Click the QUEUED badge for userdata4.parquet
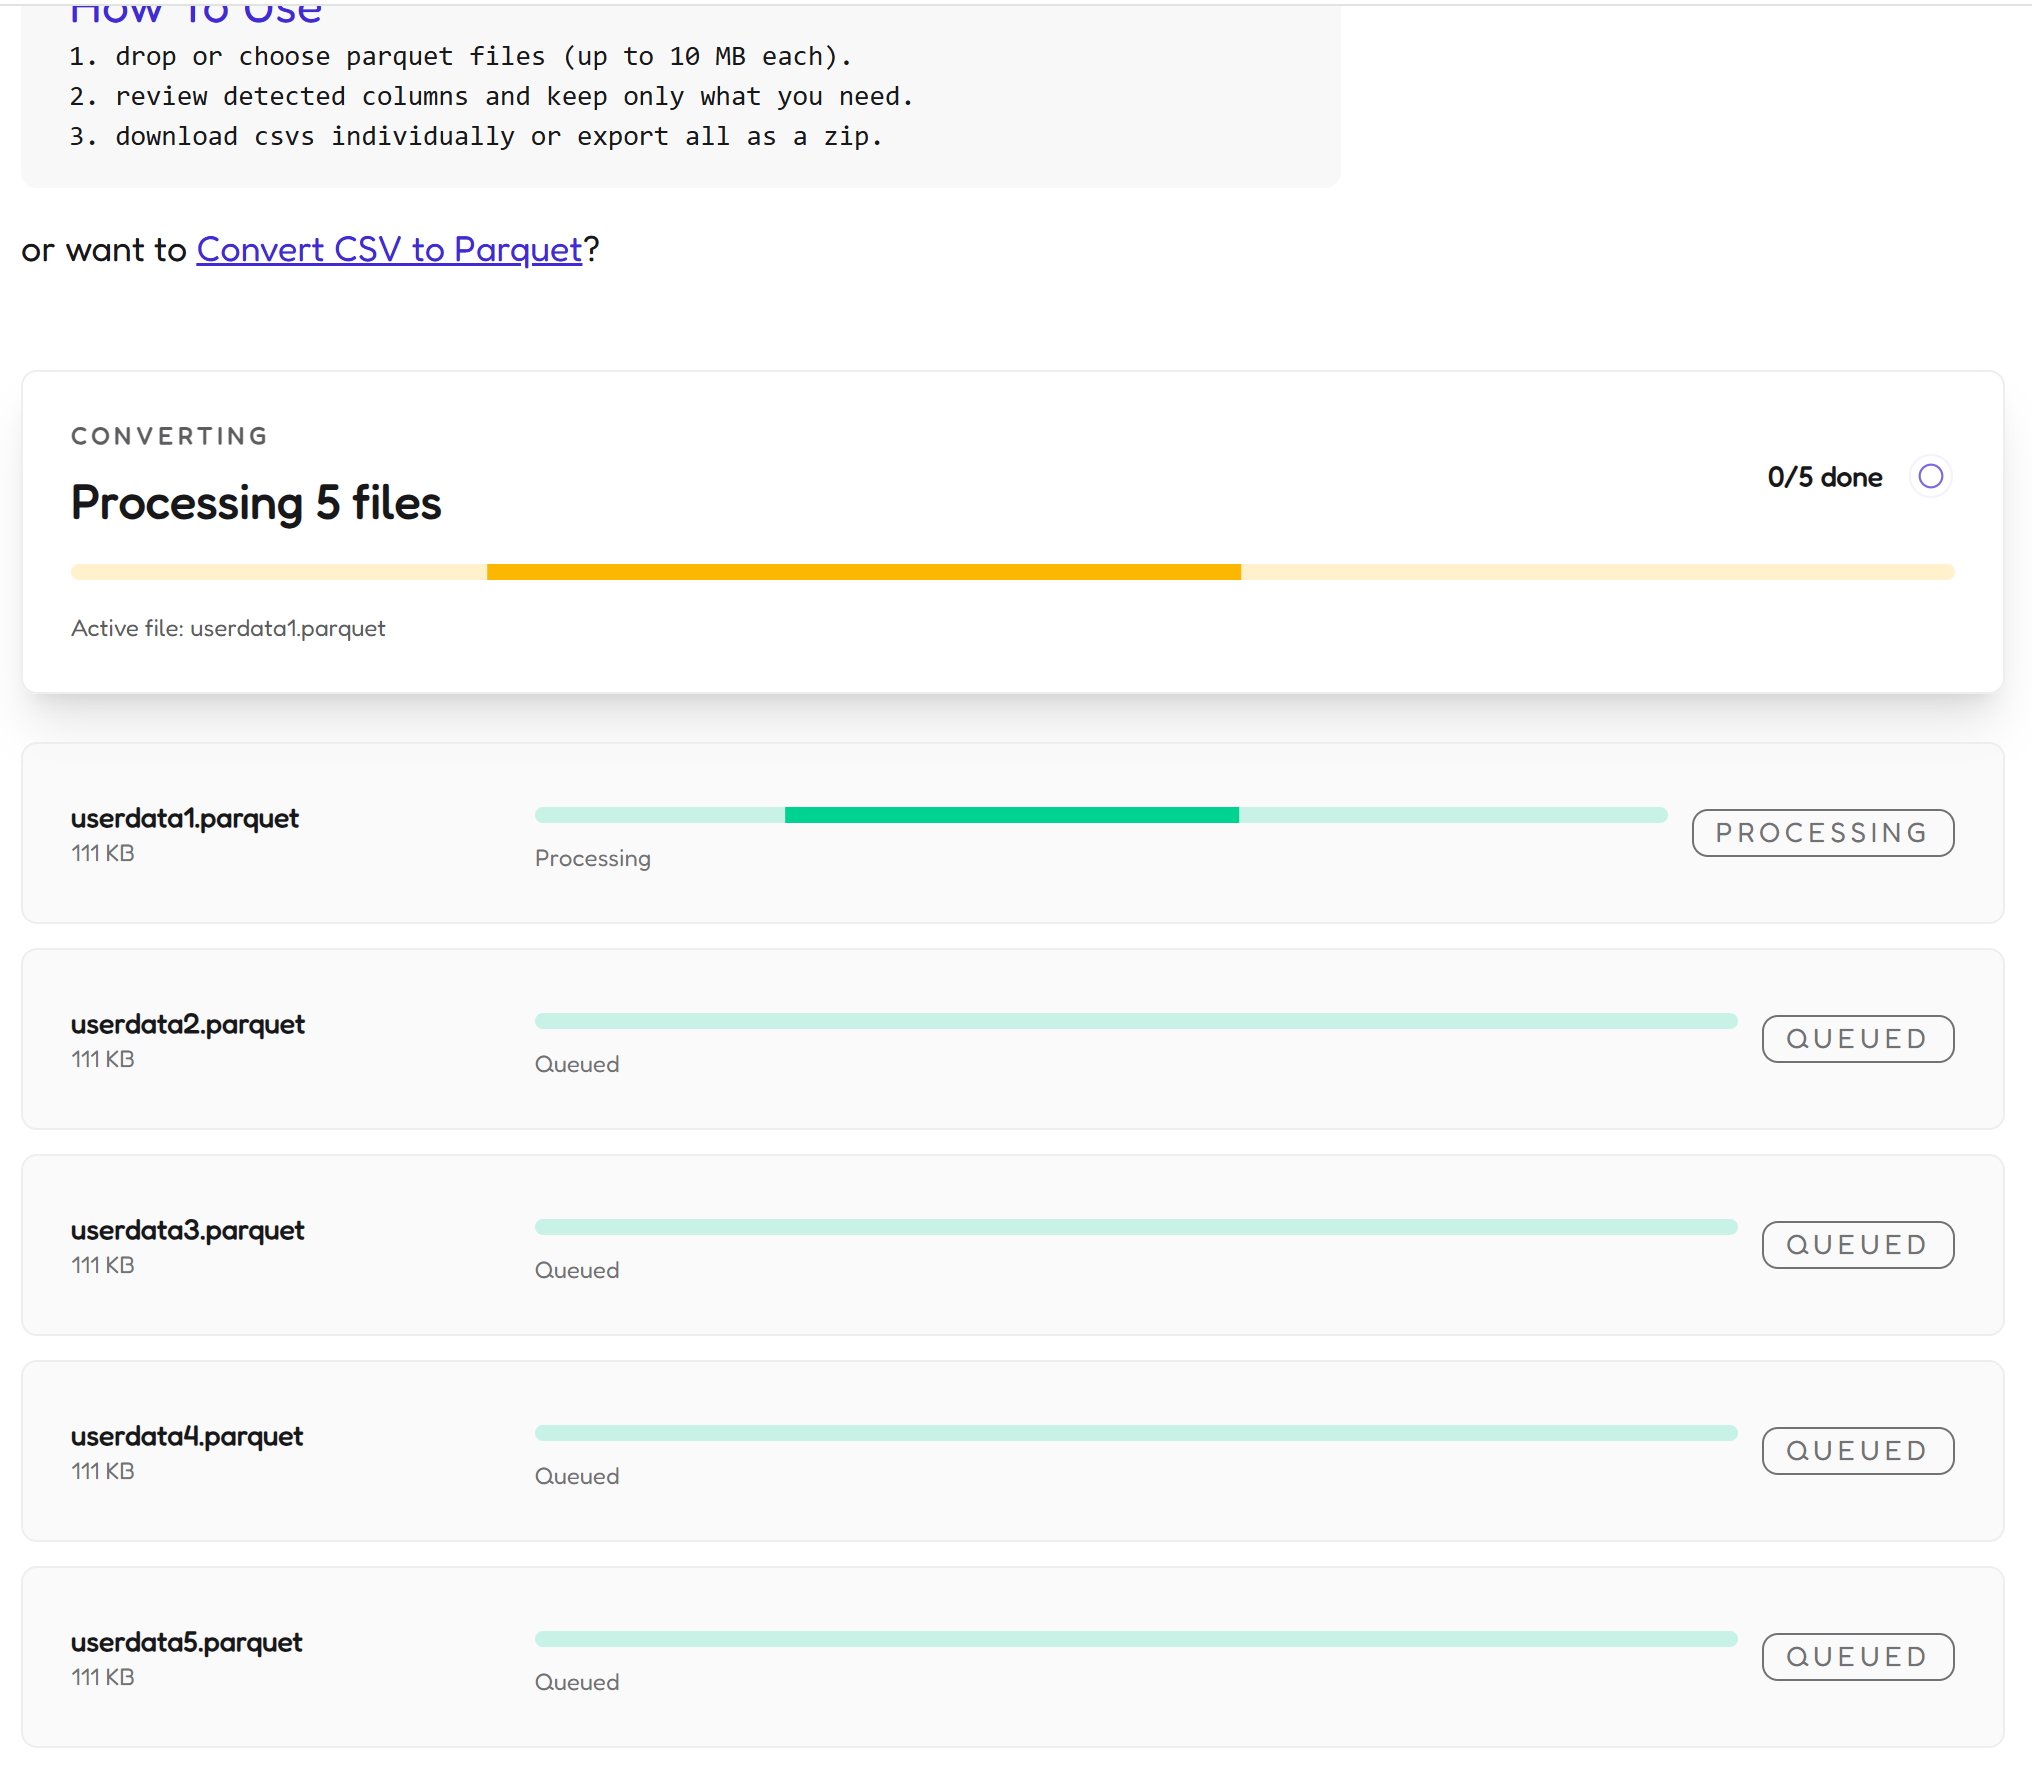 (x=1857, y=1451)
